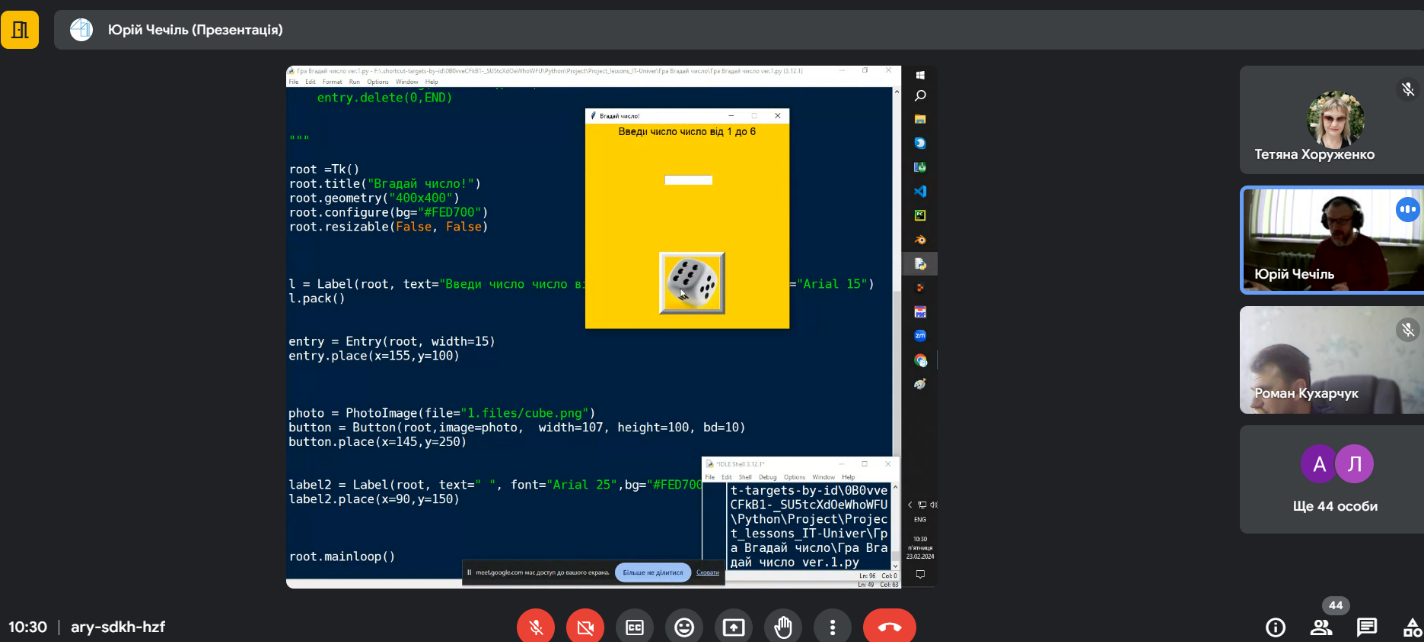Unmute the microphone in the call bar
The image size is (1424, 642).
(x=536, y=627)
